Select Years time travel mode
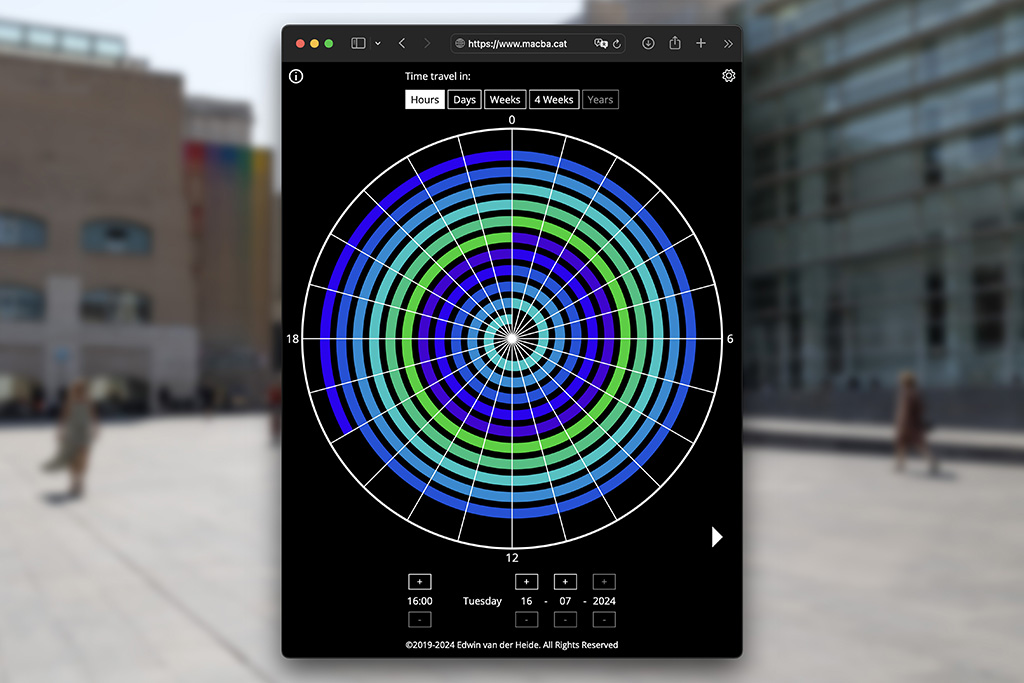1024x683 pixels. click(600, 99)
